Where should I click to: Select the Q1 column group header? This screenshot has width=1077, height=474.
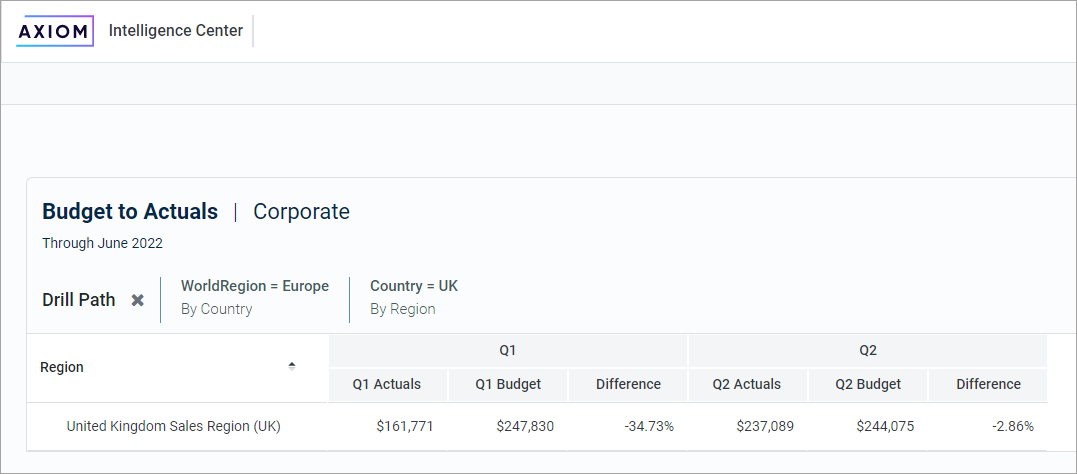508,350
